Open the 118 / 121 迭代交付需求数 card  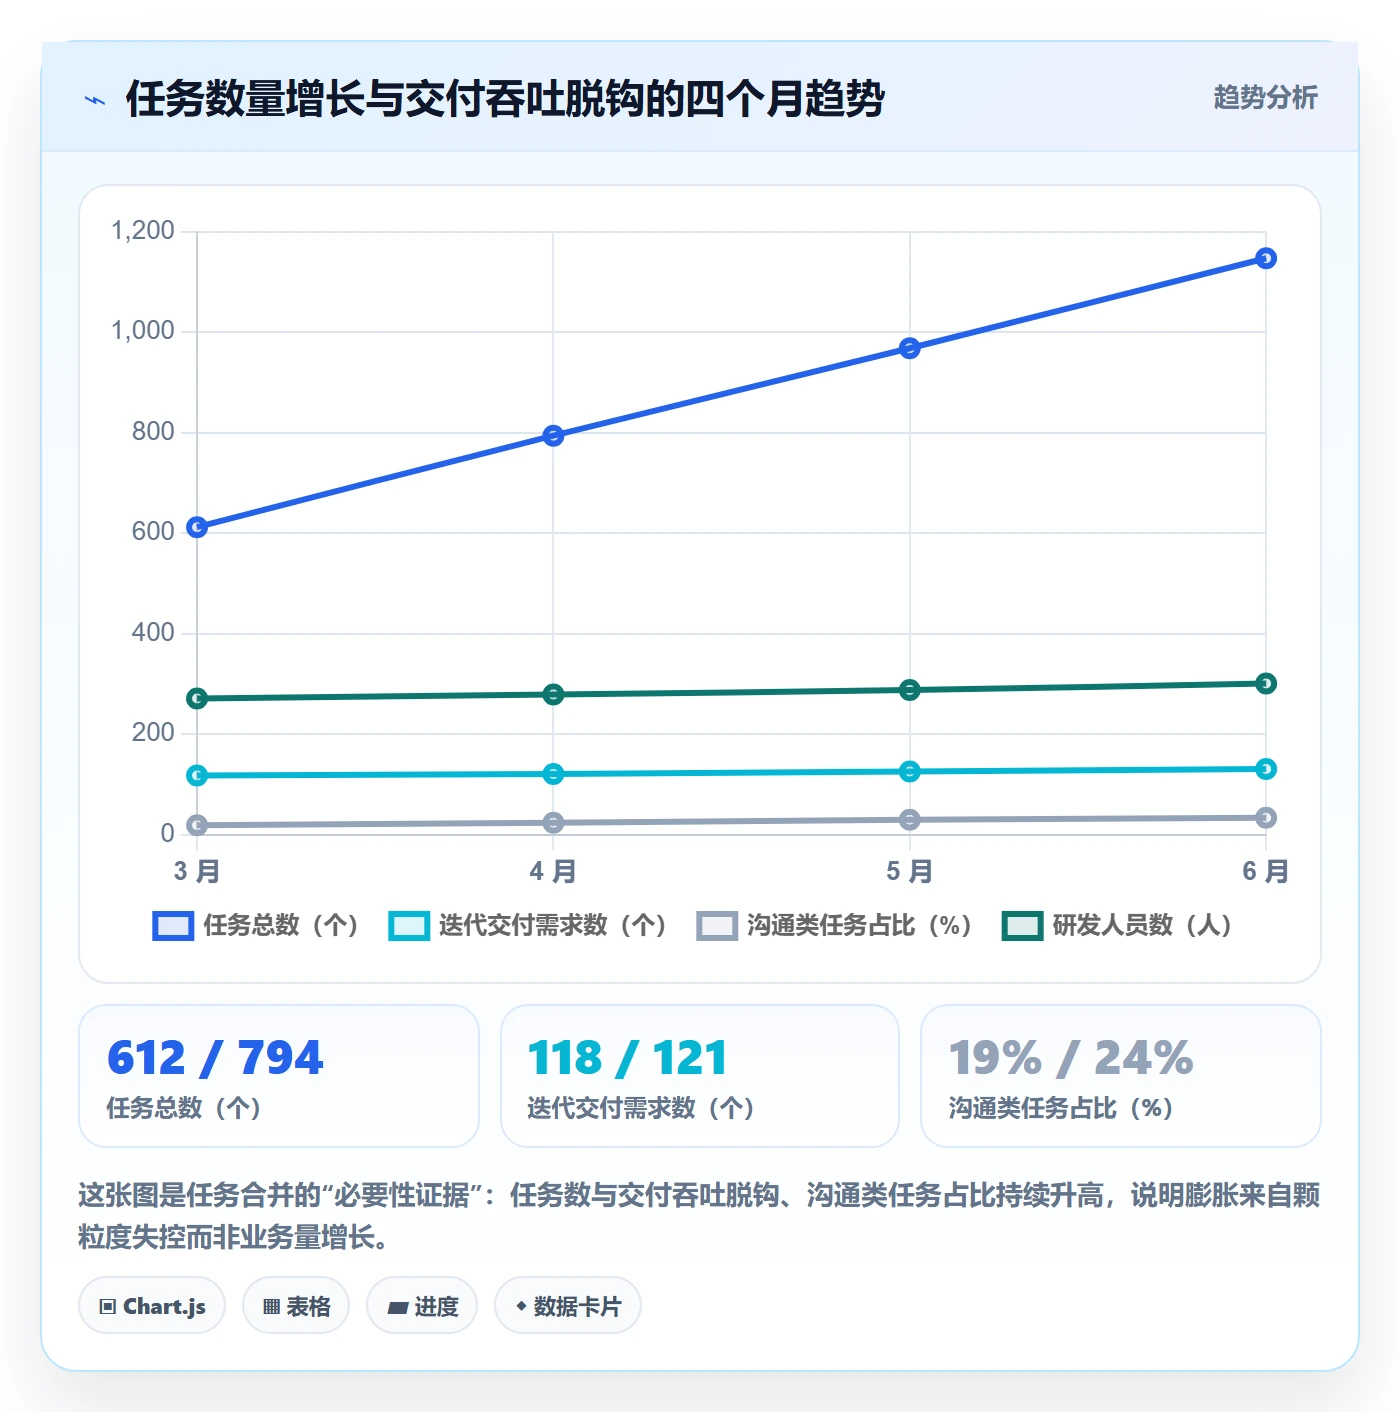(700, 1076)
